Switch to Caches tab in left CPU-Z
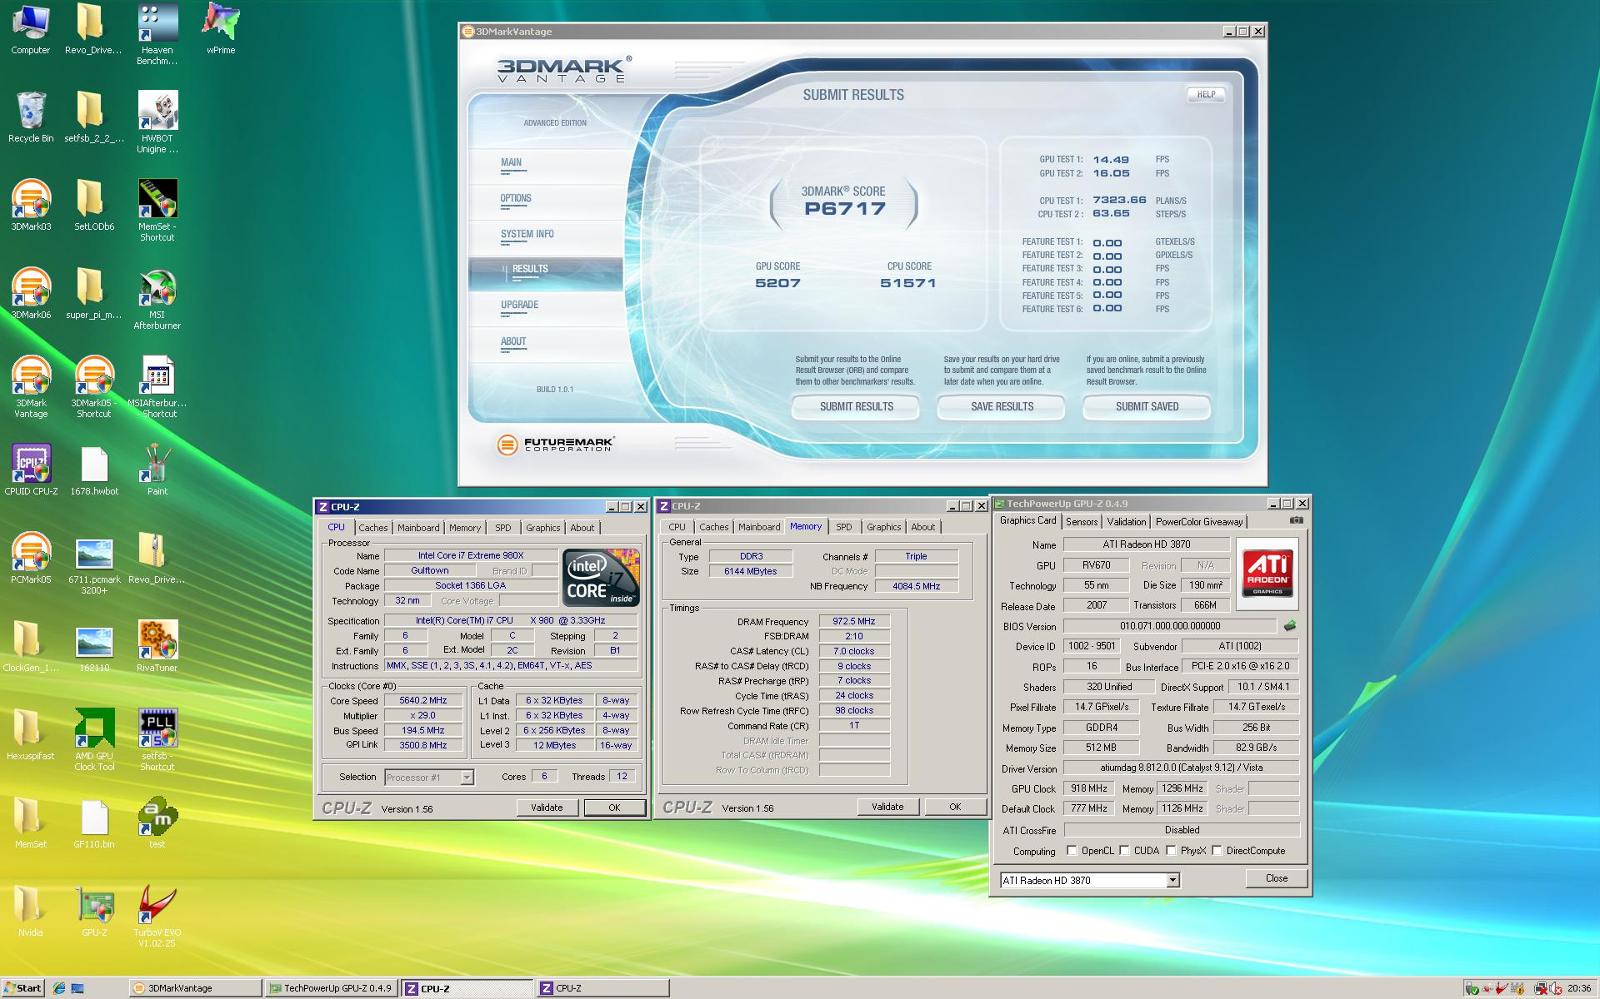 click(373, 528)
